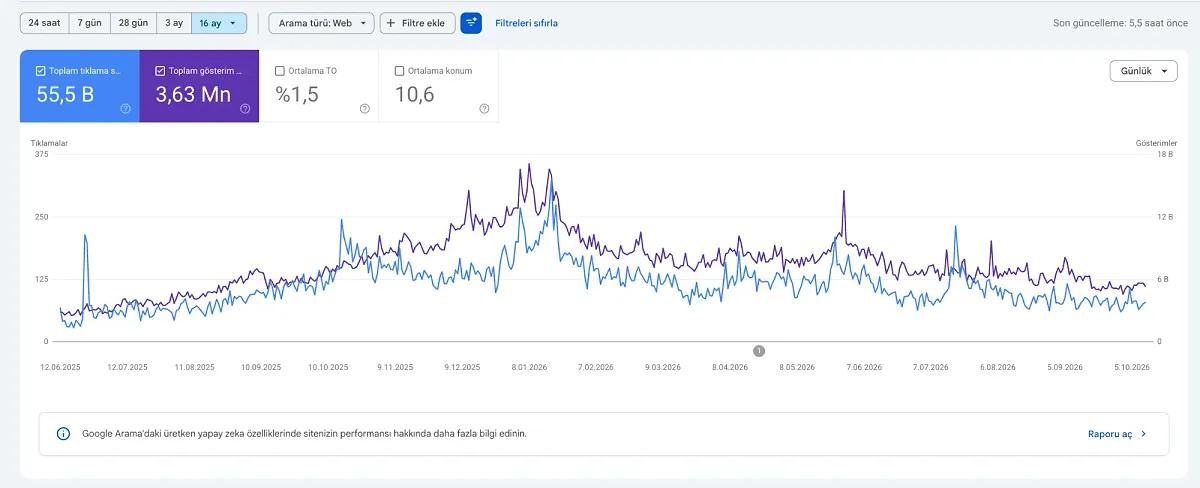This screenshot has width=1200, height=488.
Task: Click the plus icon of Filtre ekle
Action: 391,22
